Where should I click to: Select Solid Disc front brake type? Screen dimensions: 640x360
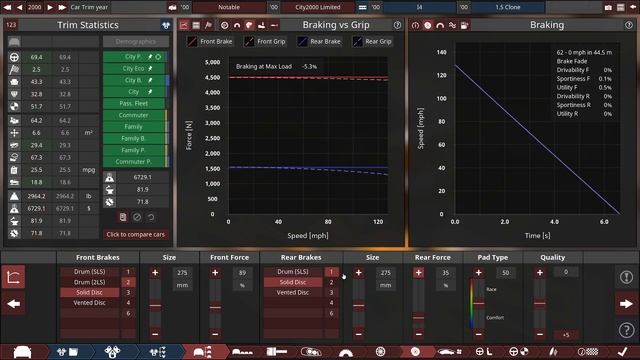click(x=89, y=292)
